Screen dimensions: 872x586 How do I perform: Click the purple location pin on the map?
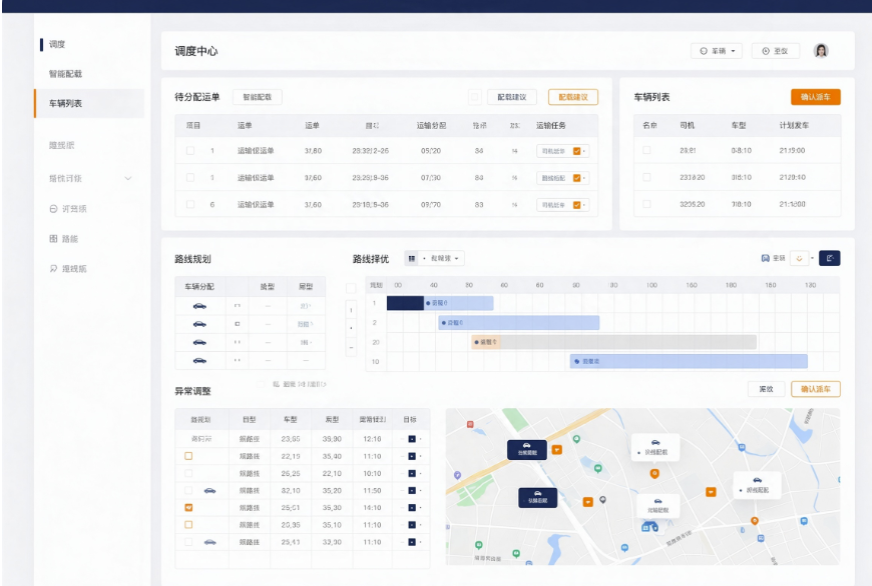point(457,475)
